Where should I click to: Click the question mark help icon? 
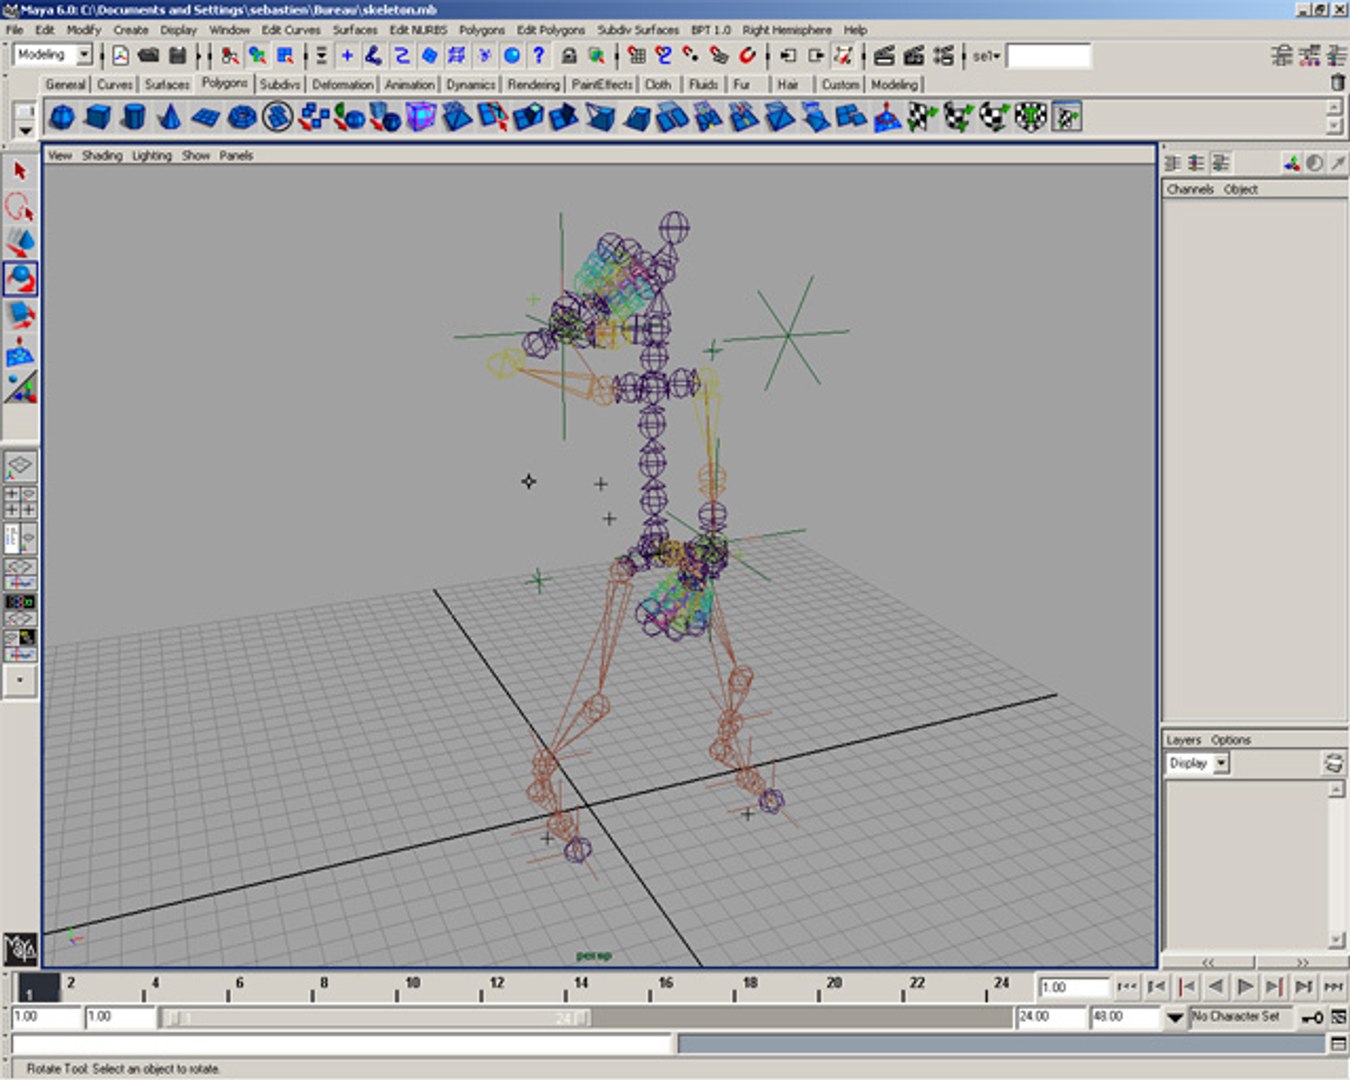(539, 56)
